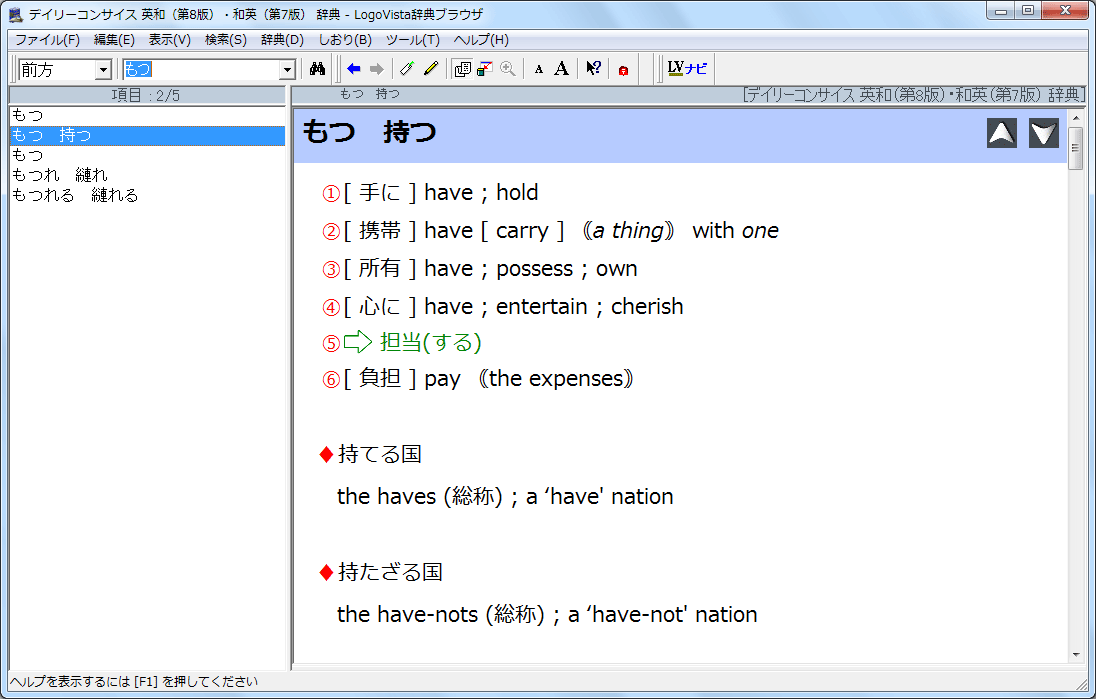
Task: Click the magnifier zoom icon
Action: click(x=508, y=69)
